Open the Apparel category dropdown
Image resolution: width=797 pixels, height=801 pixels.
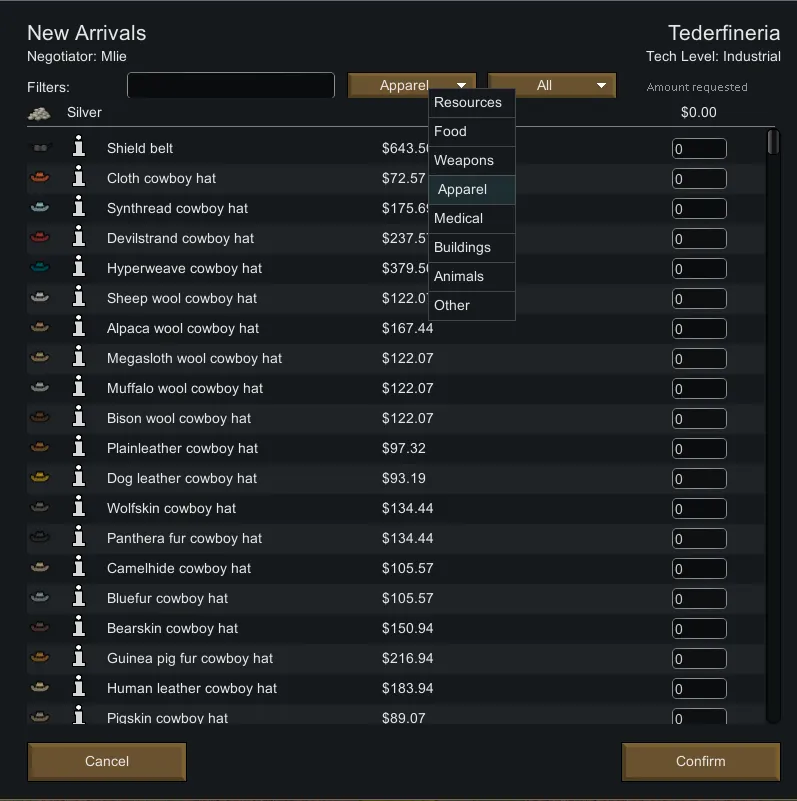pyautogui.click(x=411, y=86)
